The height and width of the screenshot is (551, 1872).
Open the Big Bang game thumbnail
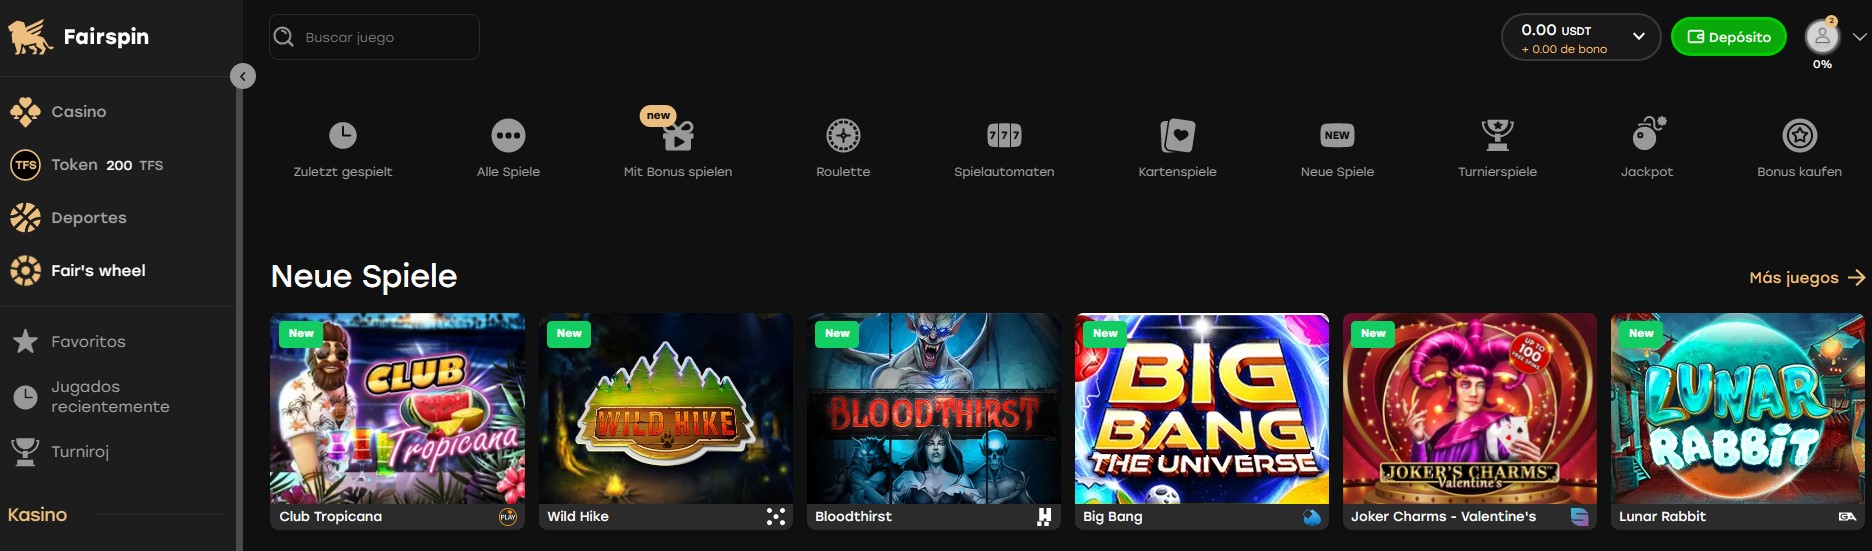pyautogui.click(x=1201, y=409)
